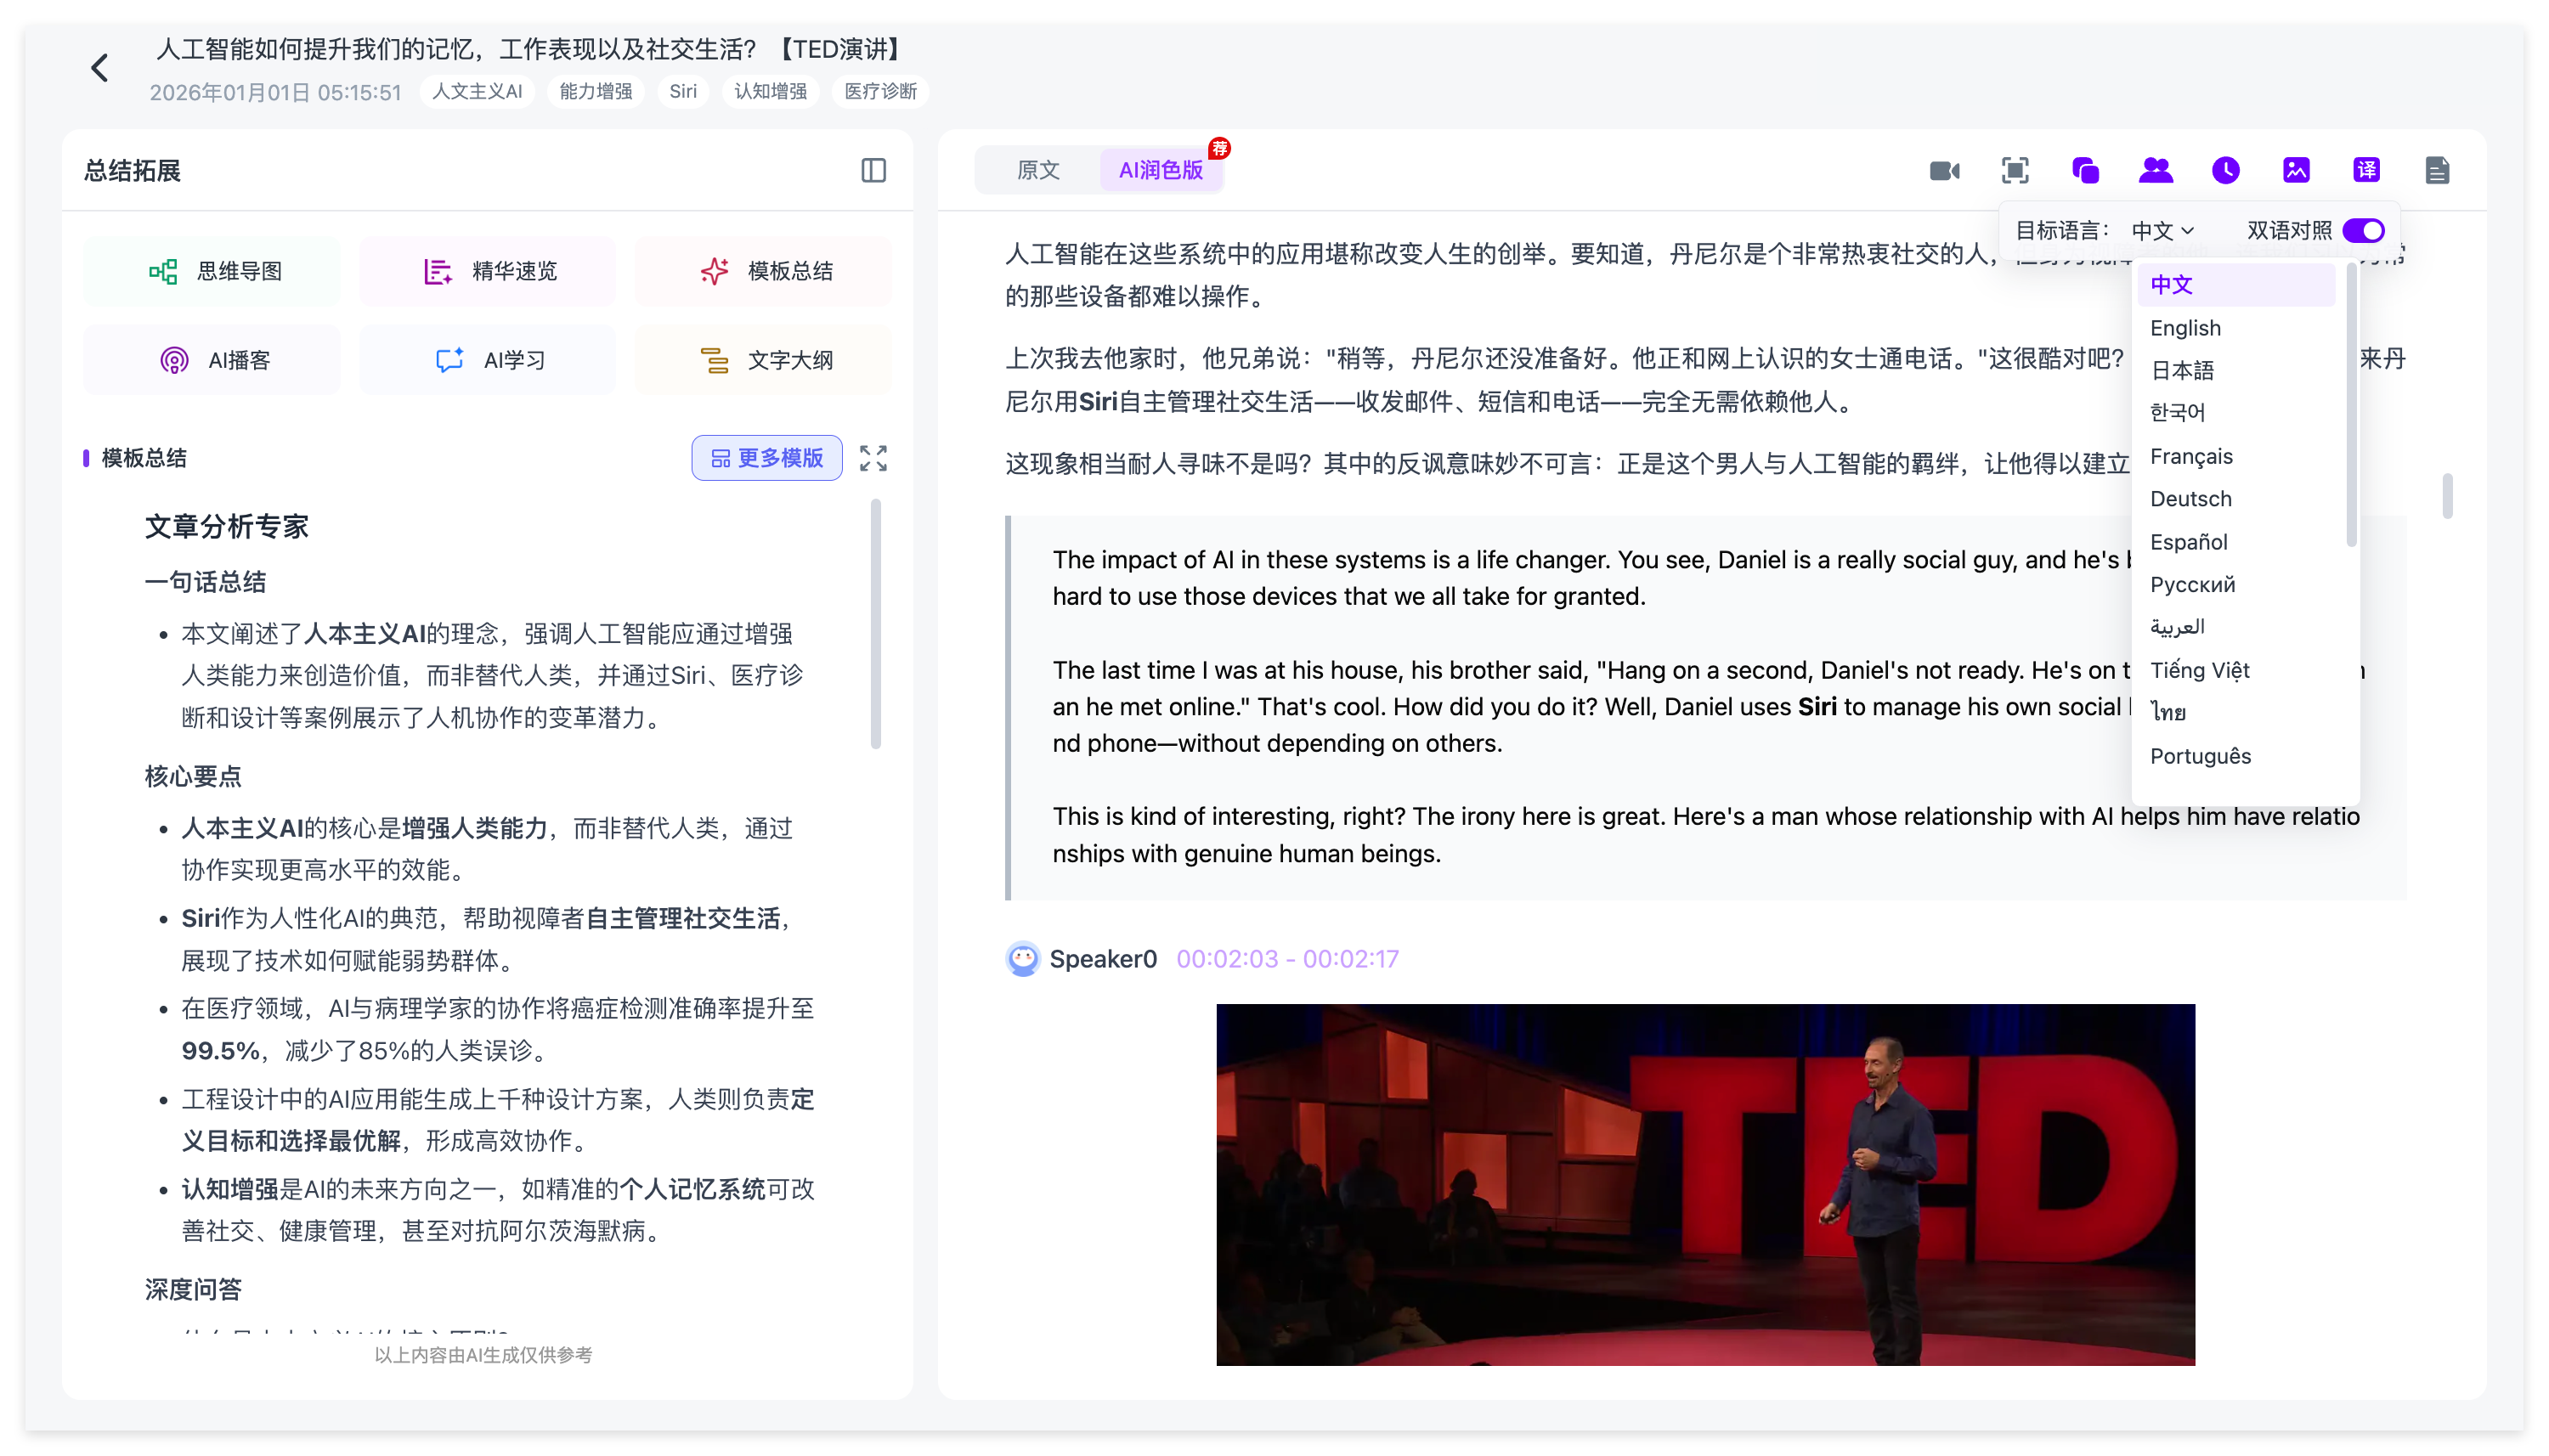Image resolution: width=2549 pixels, height=1456 pixels.
Task: Click the TED talk video thumbnail
Action: click(1705, 1185)
